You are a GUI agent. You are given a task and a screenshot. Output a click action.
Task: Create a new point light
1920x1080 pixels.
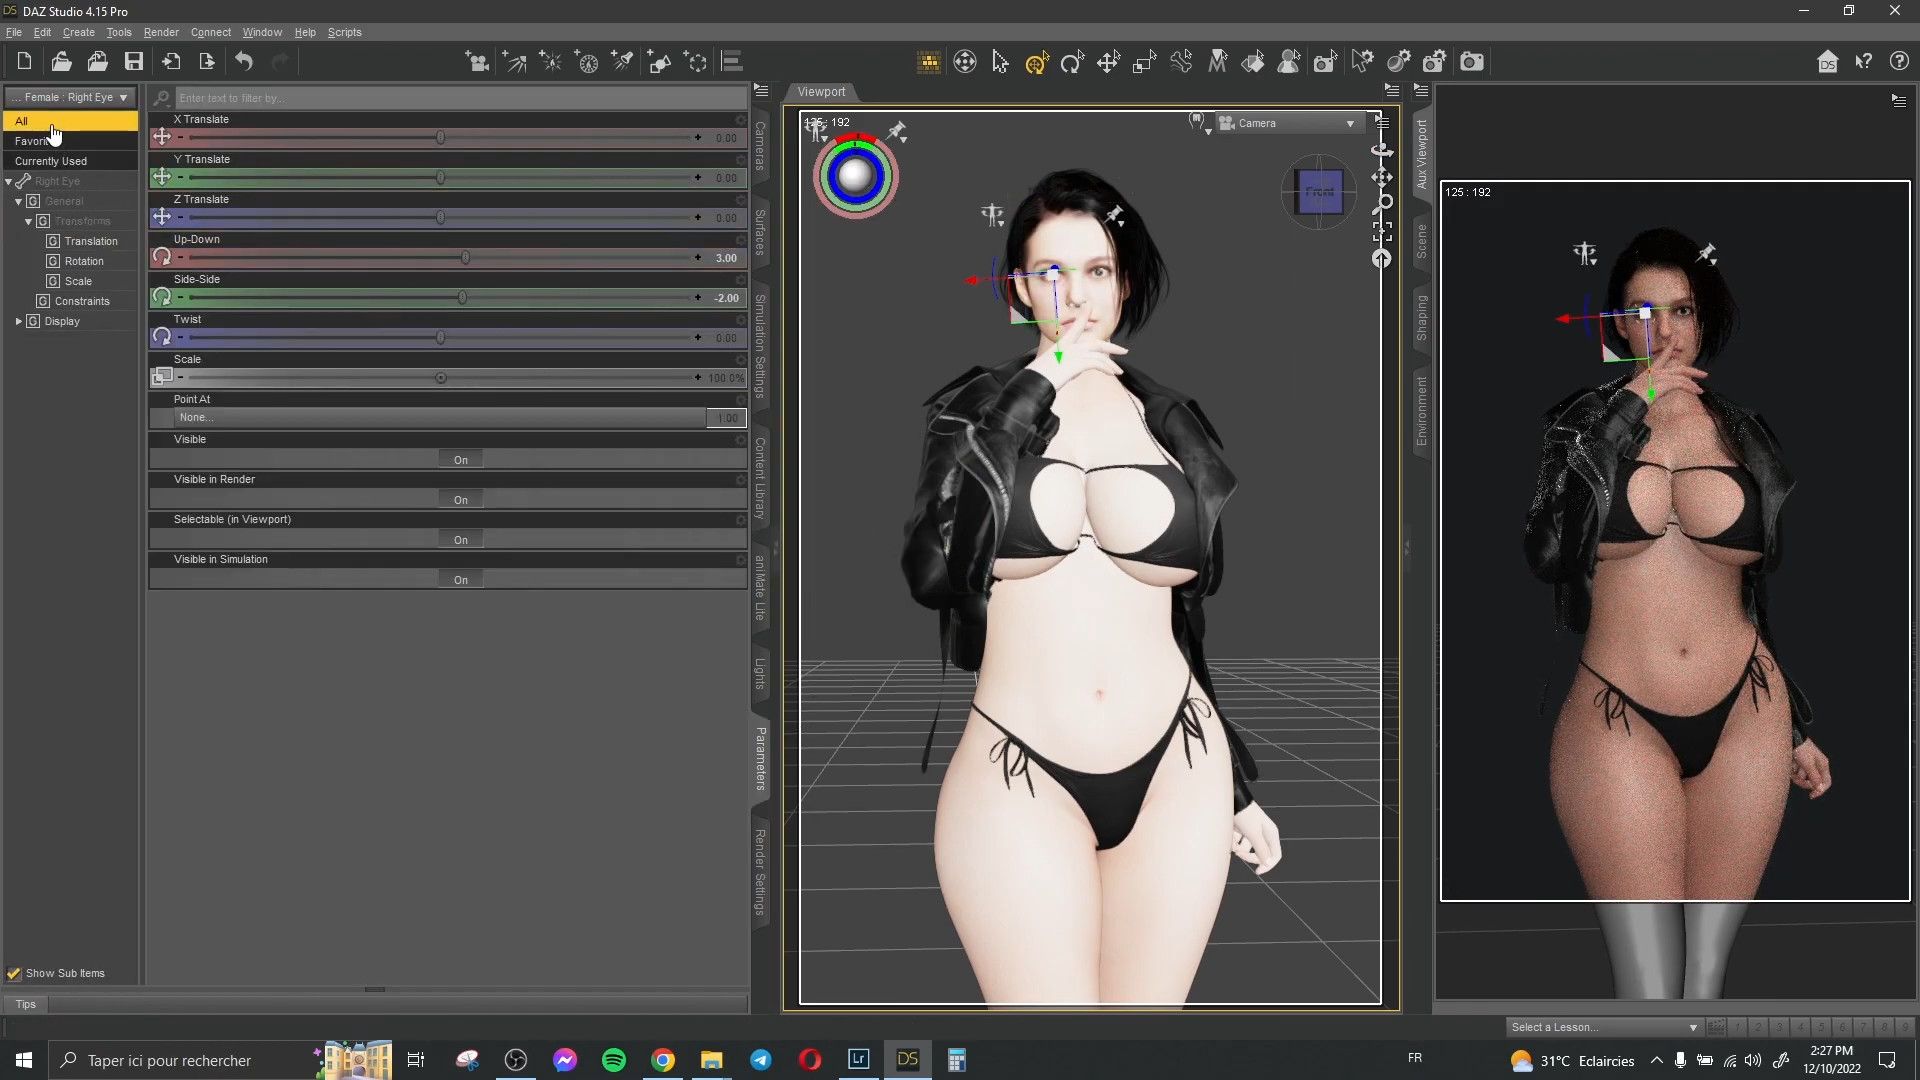551,62
